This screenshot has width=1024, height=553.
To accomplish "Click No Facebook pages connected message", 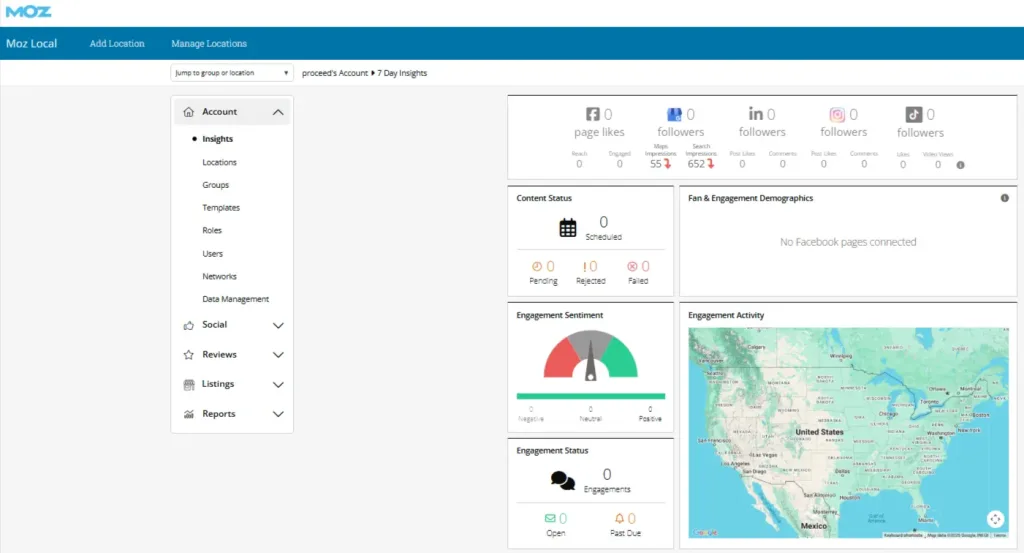I will 848,242.
